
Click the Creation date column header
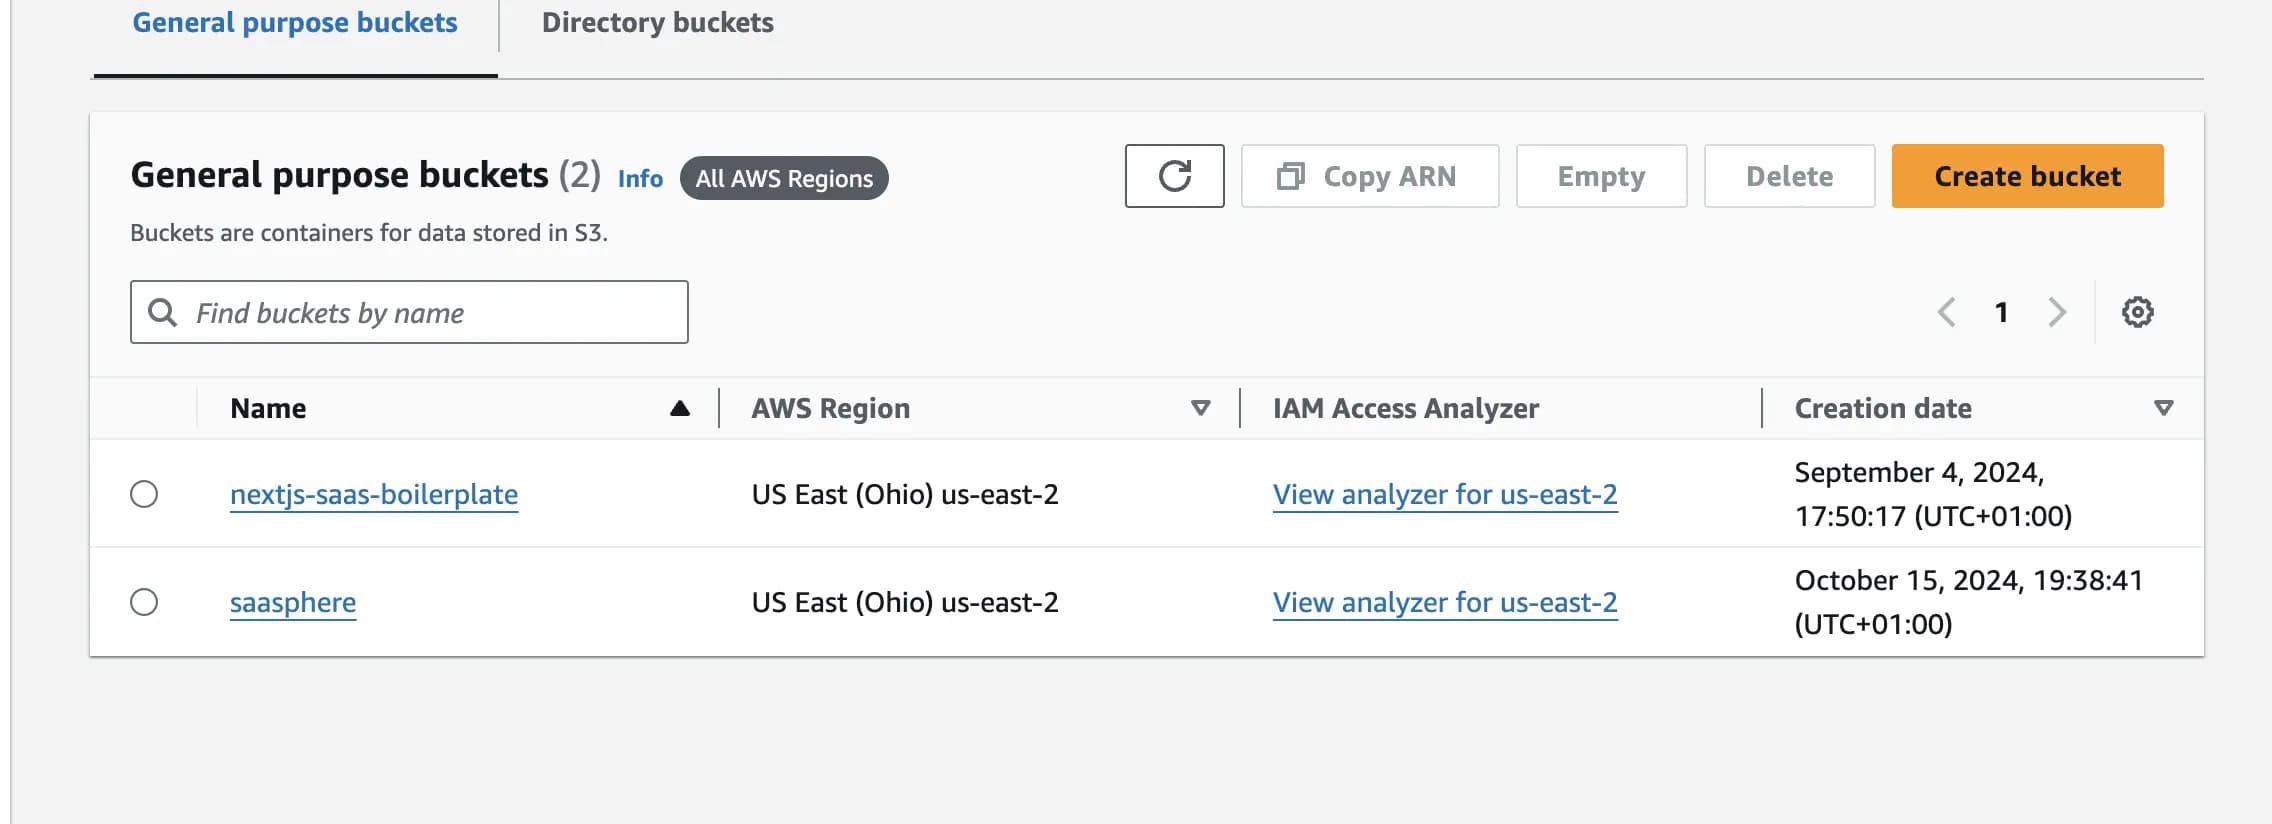point(1883,408)
